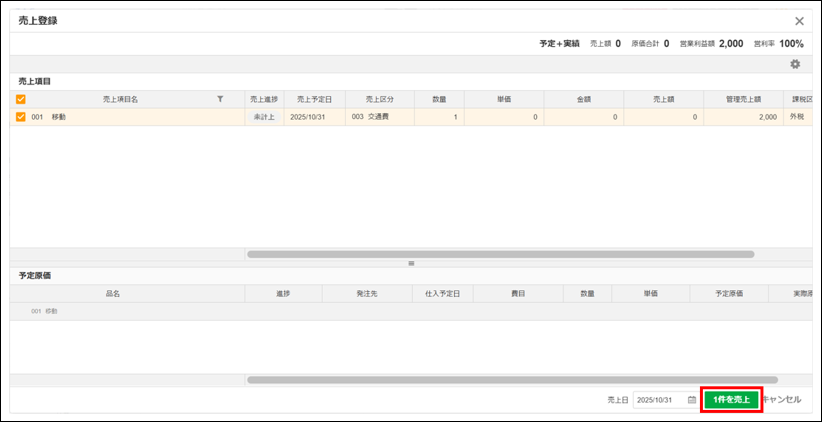Viewport: 822px width, 422px height.
Task: Click the 売上予定日 cell 2025/10/31
Action: coord(315,117)
